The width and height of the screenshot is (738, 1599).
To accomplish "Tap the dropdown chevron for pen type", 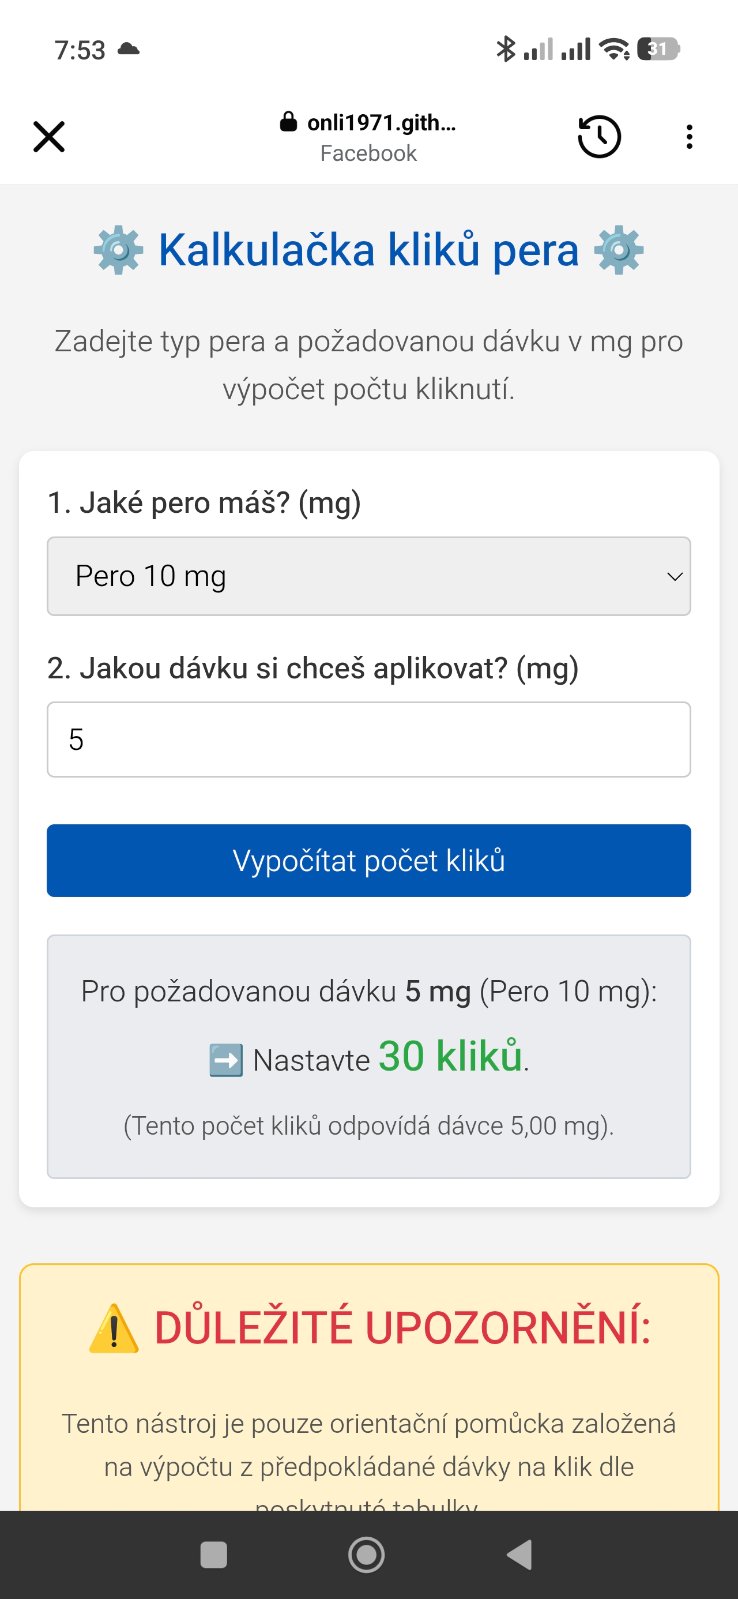I will click(x=675, y=576).
